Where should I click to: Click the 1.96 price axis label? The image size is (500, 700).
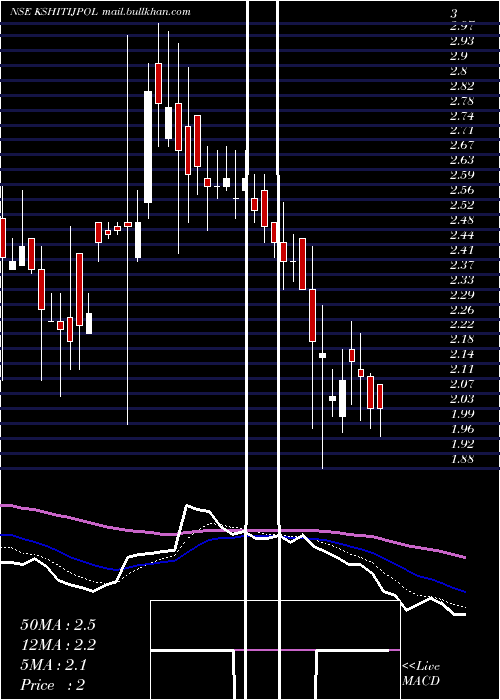(x=462, y=429)
